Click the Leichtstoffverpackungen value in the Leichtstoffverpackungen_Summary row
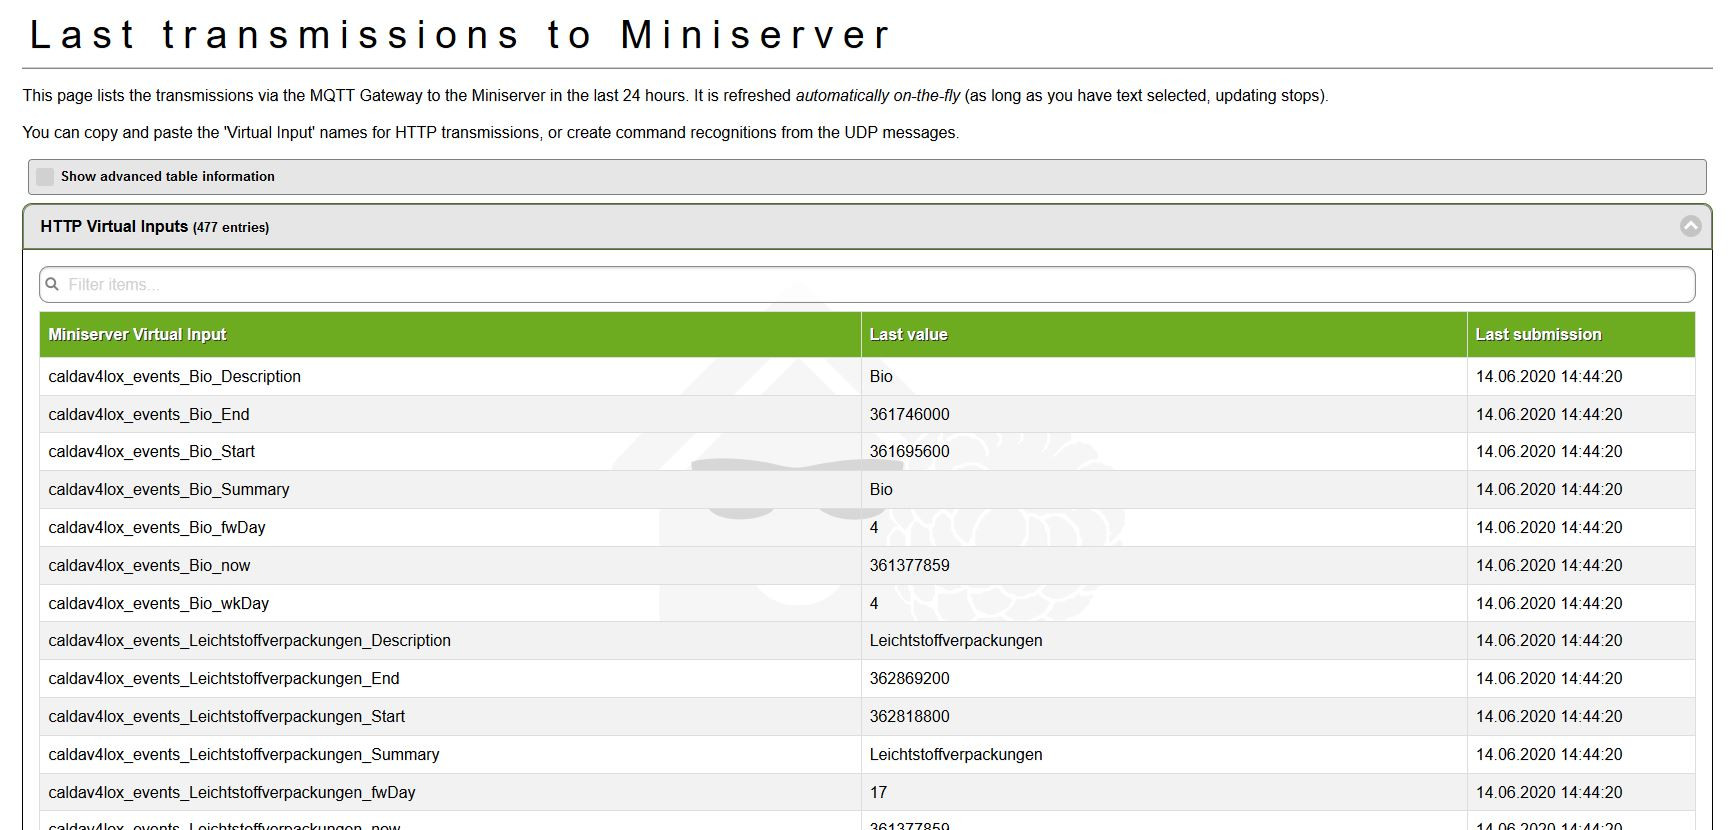The image size is (1736, 830). point(956,755)
